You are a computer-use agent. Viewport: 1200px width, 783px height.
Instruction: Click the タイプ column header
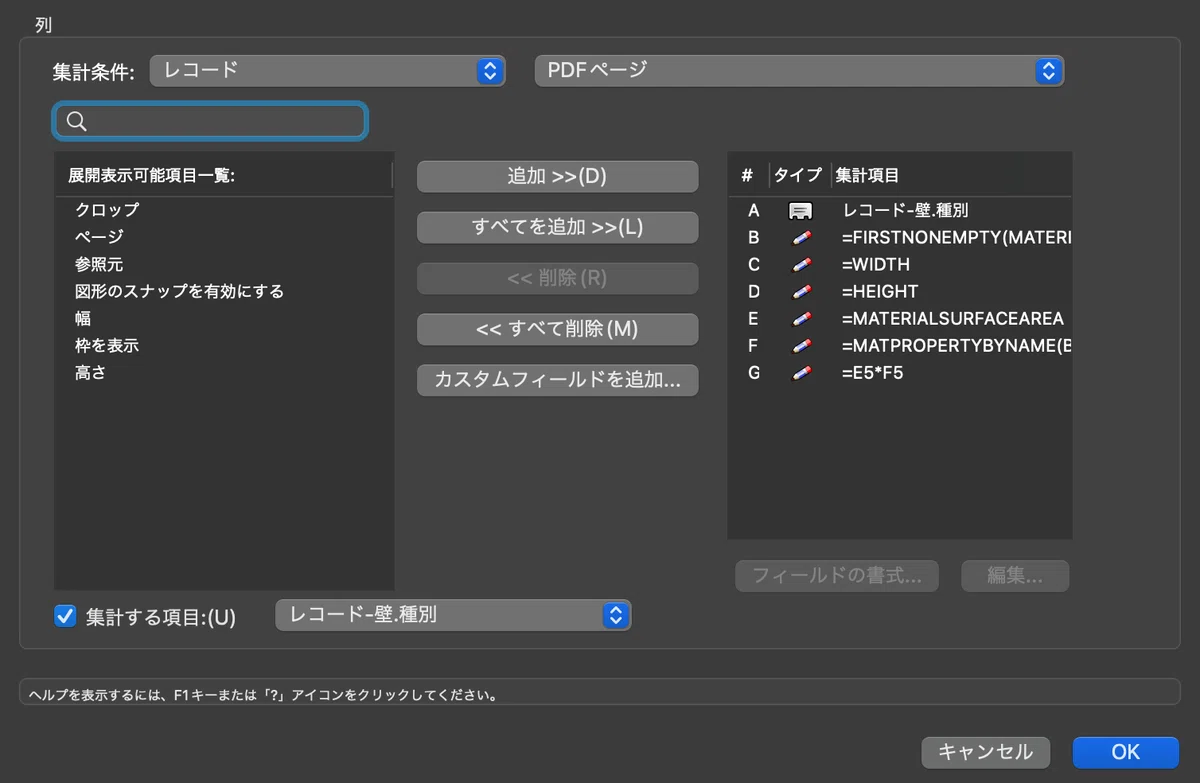point(798,175)
